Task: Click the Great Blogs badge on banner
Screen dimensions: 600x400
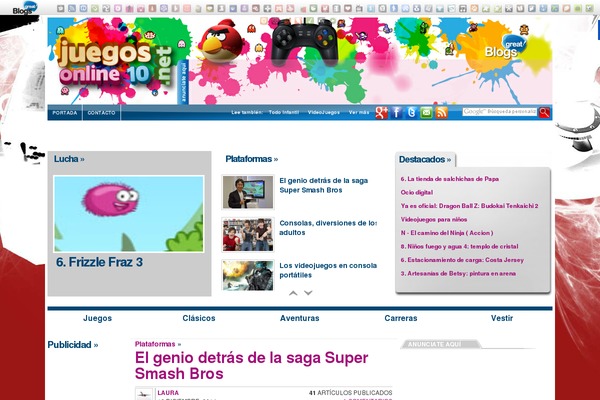Action: (x=505, y=47)
